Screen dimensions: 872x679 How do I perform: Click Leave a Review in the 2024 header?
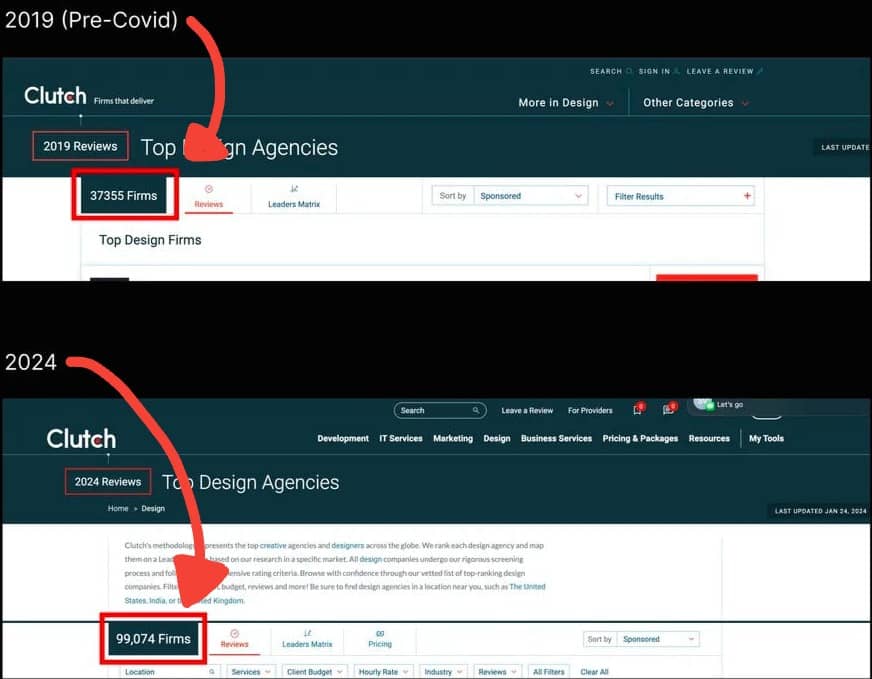(527, 410)
